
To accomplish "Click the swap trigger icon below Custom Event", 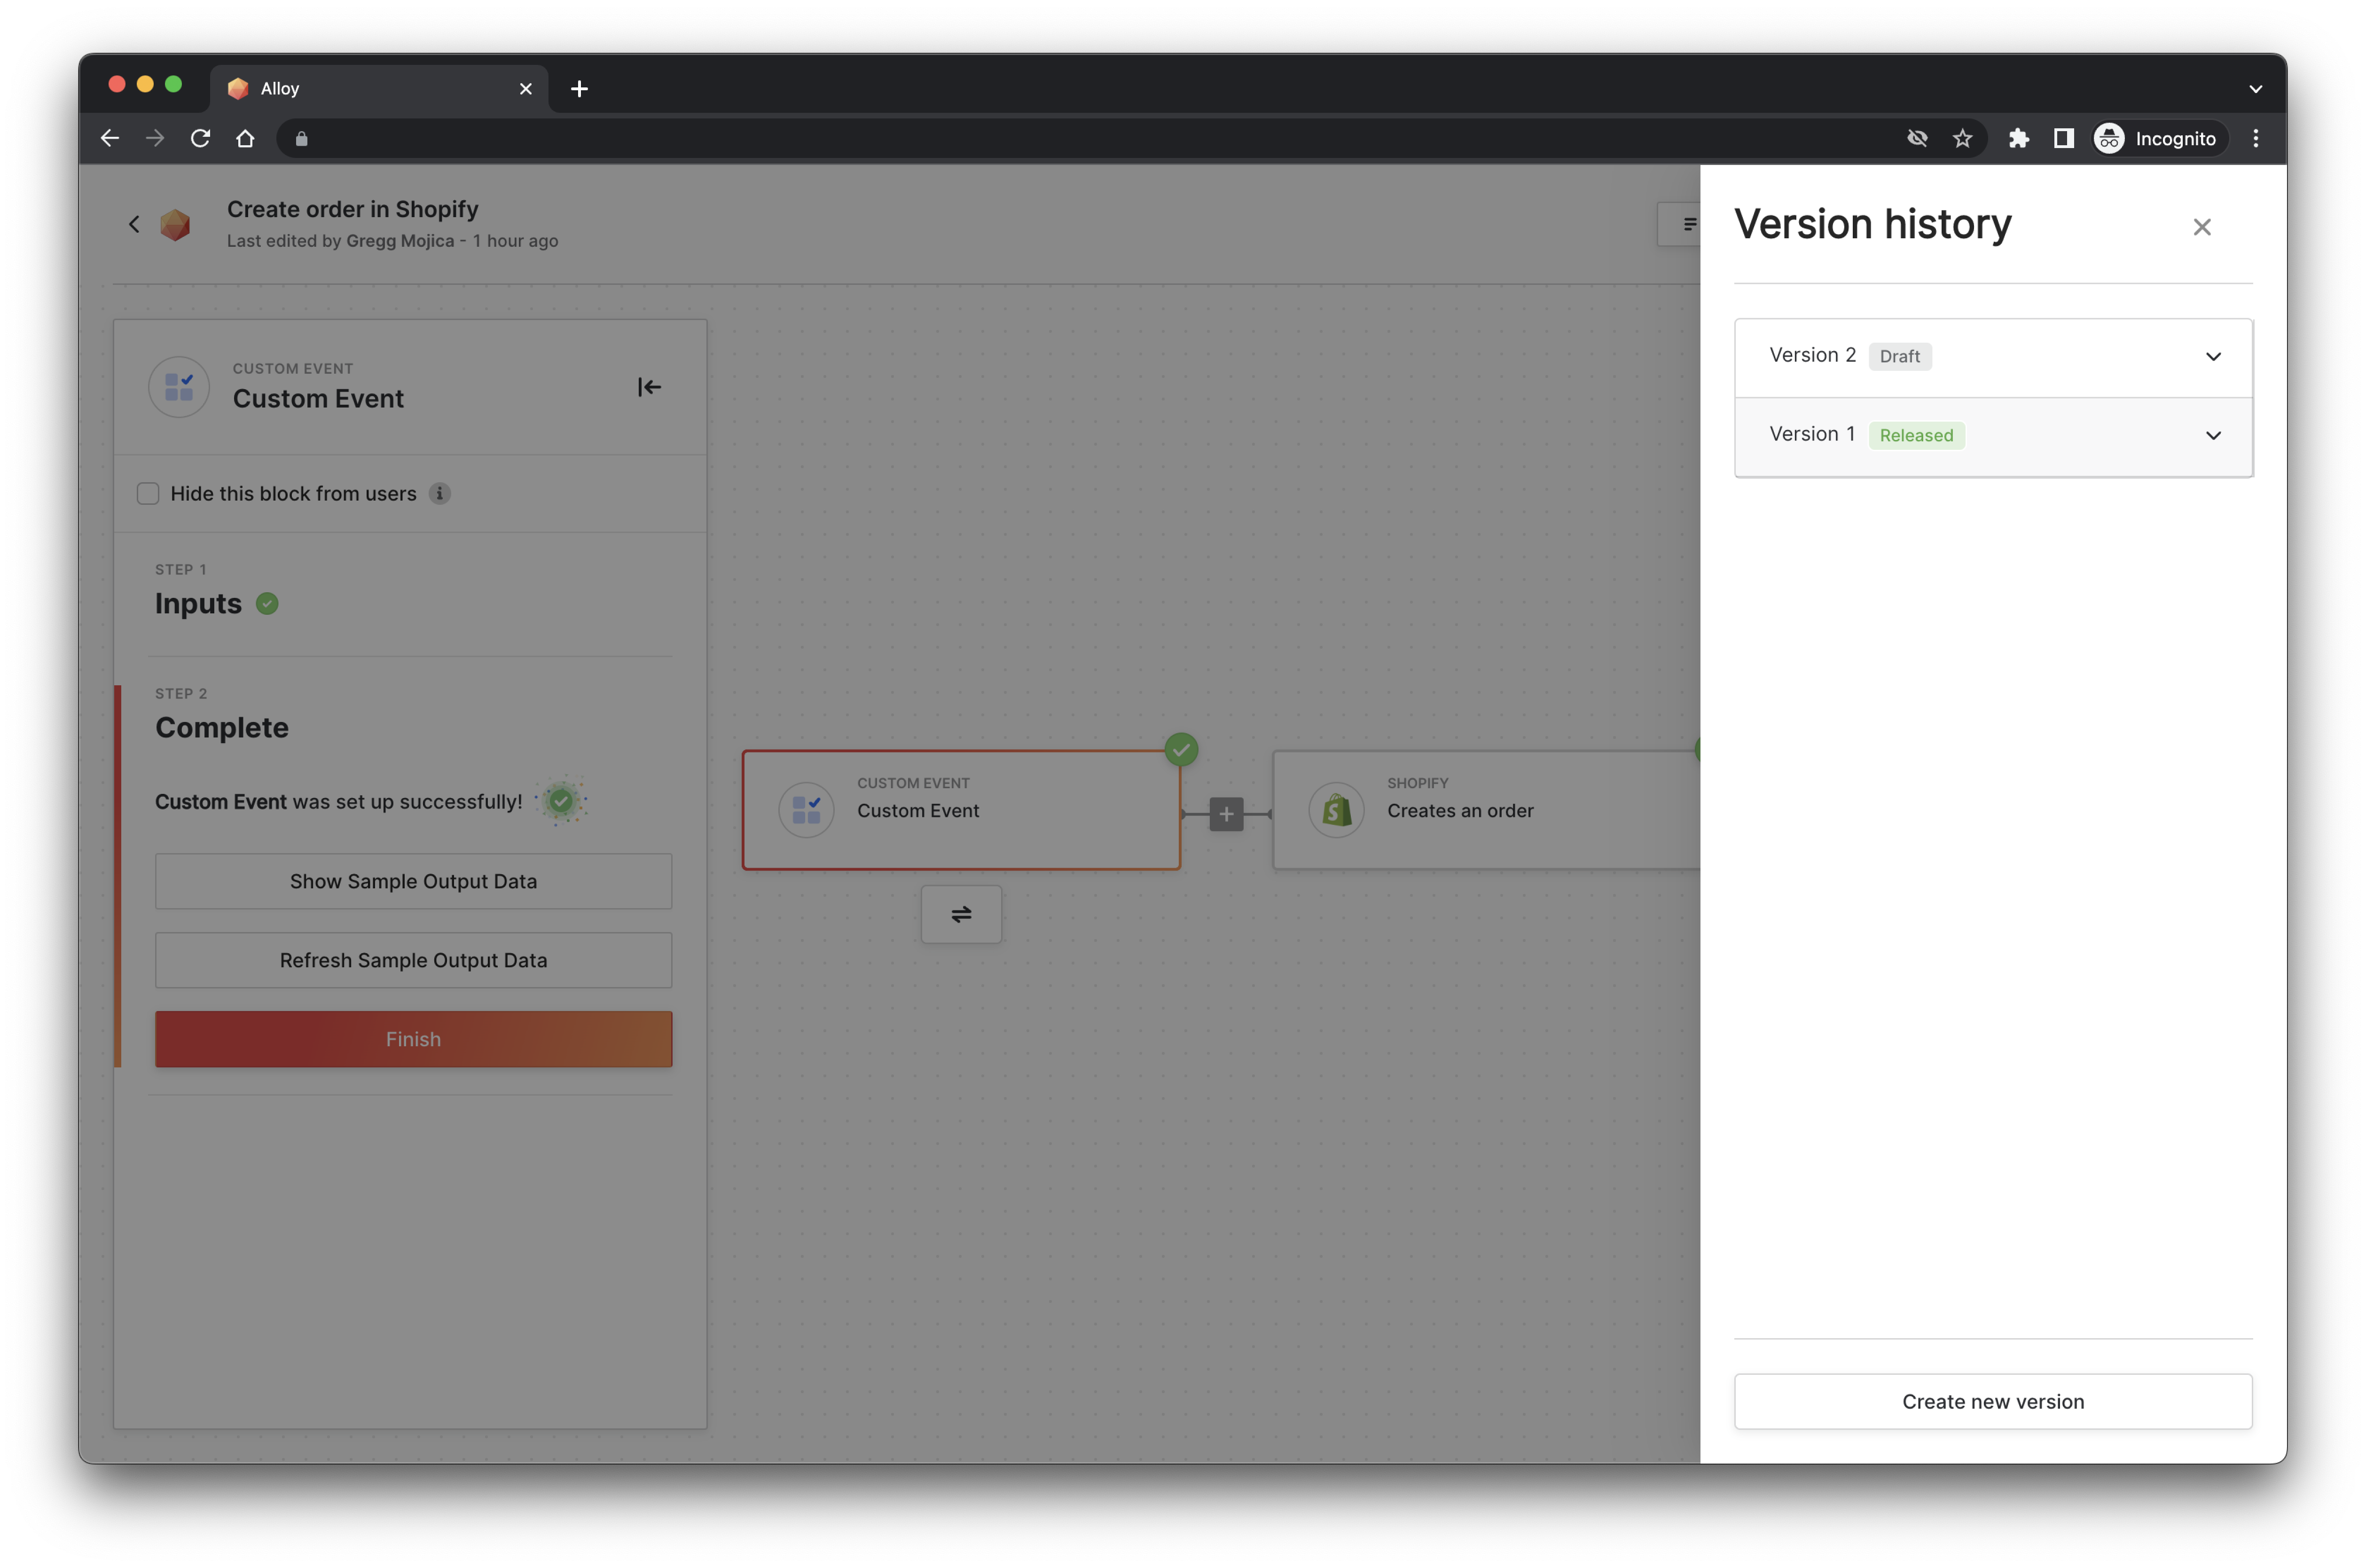I will pyautogui.click(x=961, y=914).
